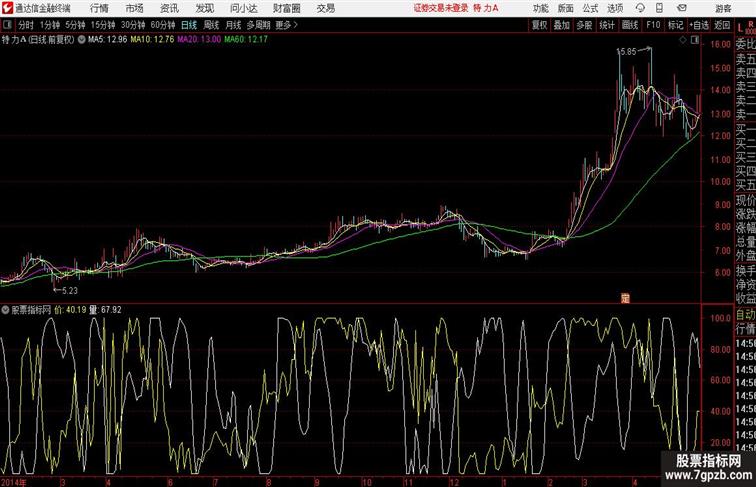Switch to 1分钟 period tab
The width and height of the screenshot is (756, 487).
pos(50,25)
